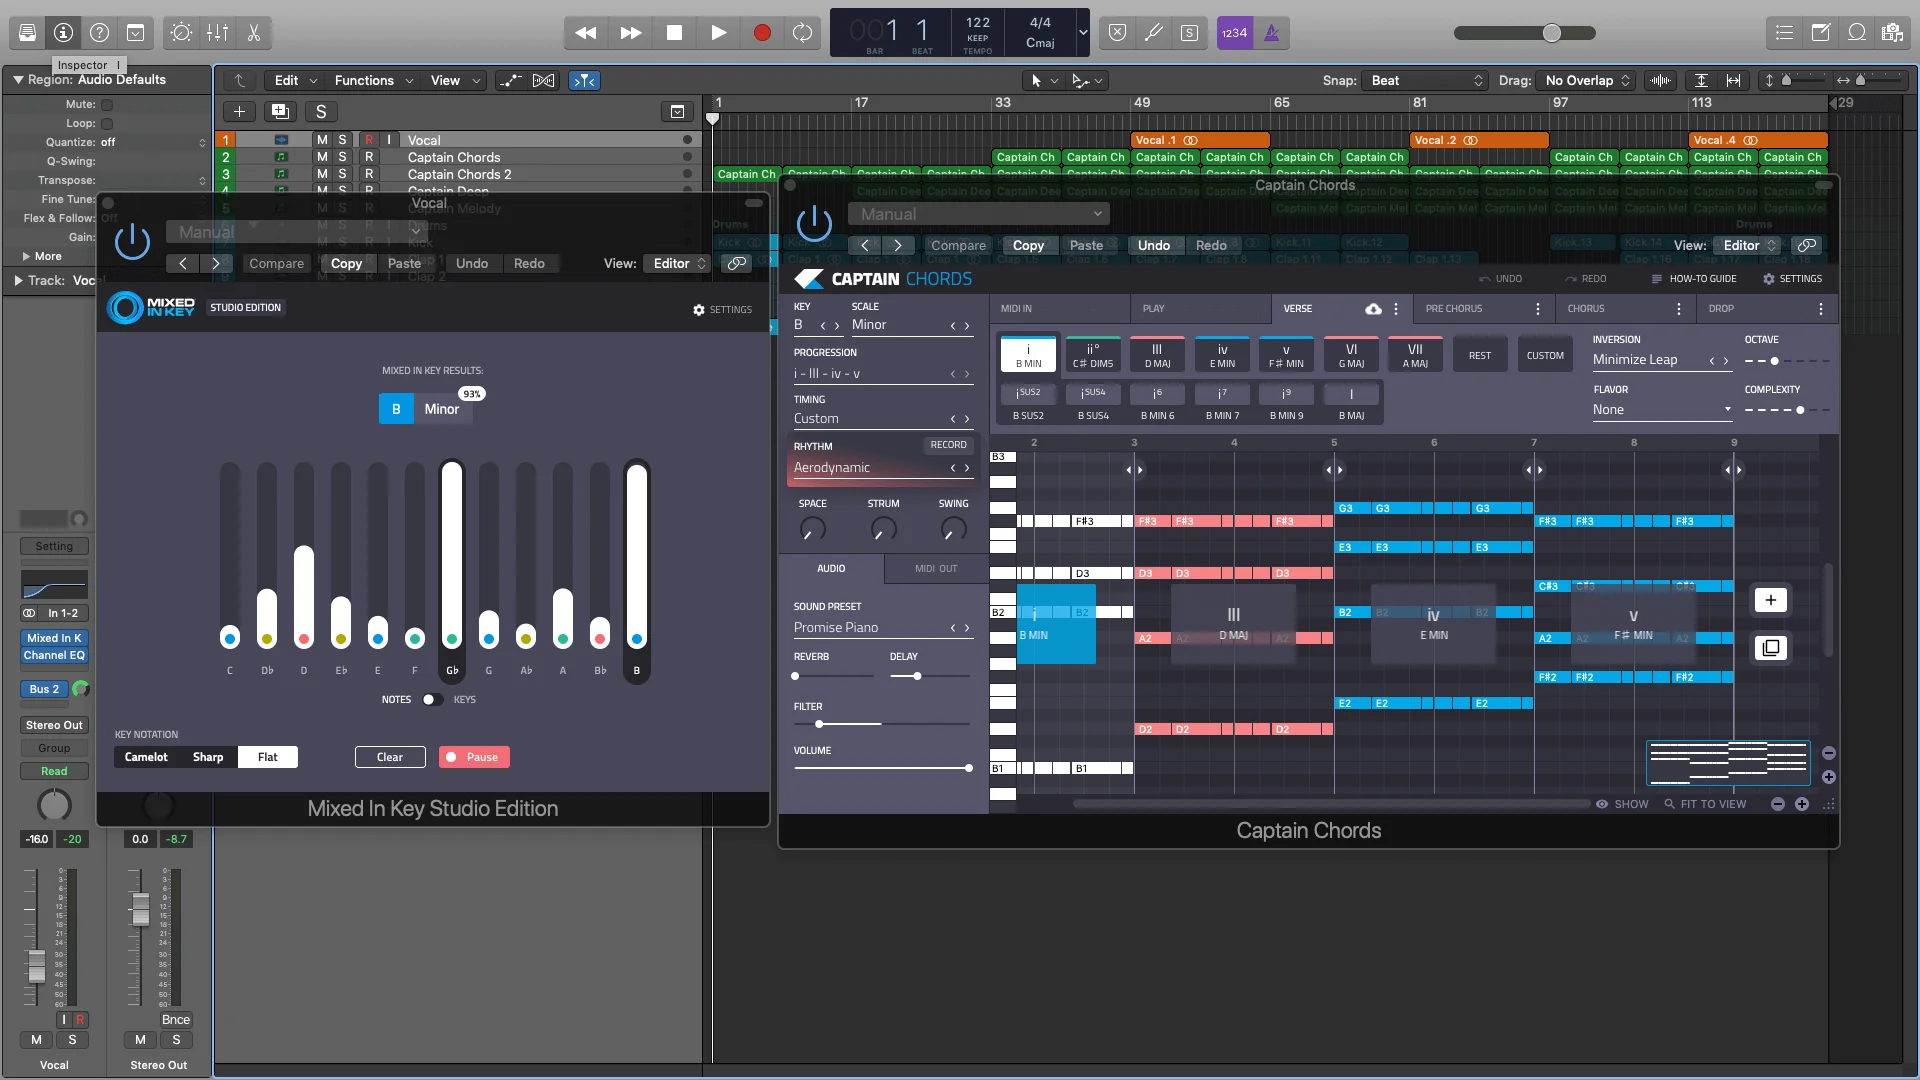Image resolution: width=1920 pixels, height=1080 pixels.
Task: Click Captain Chords power bypass icon
Action: (x=814, y=225)
